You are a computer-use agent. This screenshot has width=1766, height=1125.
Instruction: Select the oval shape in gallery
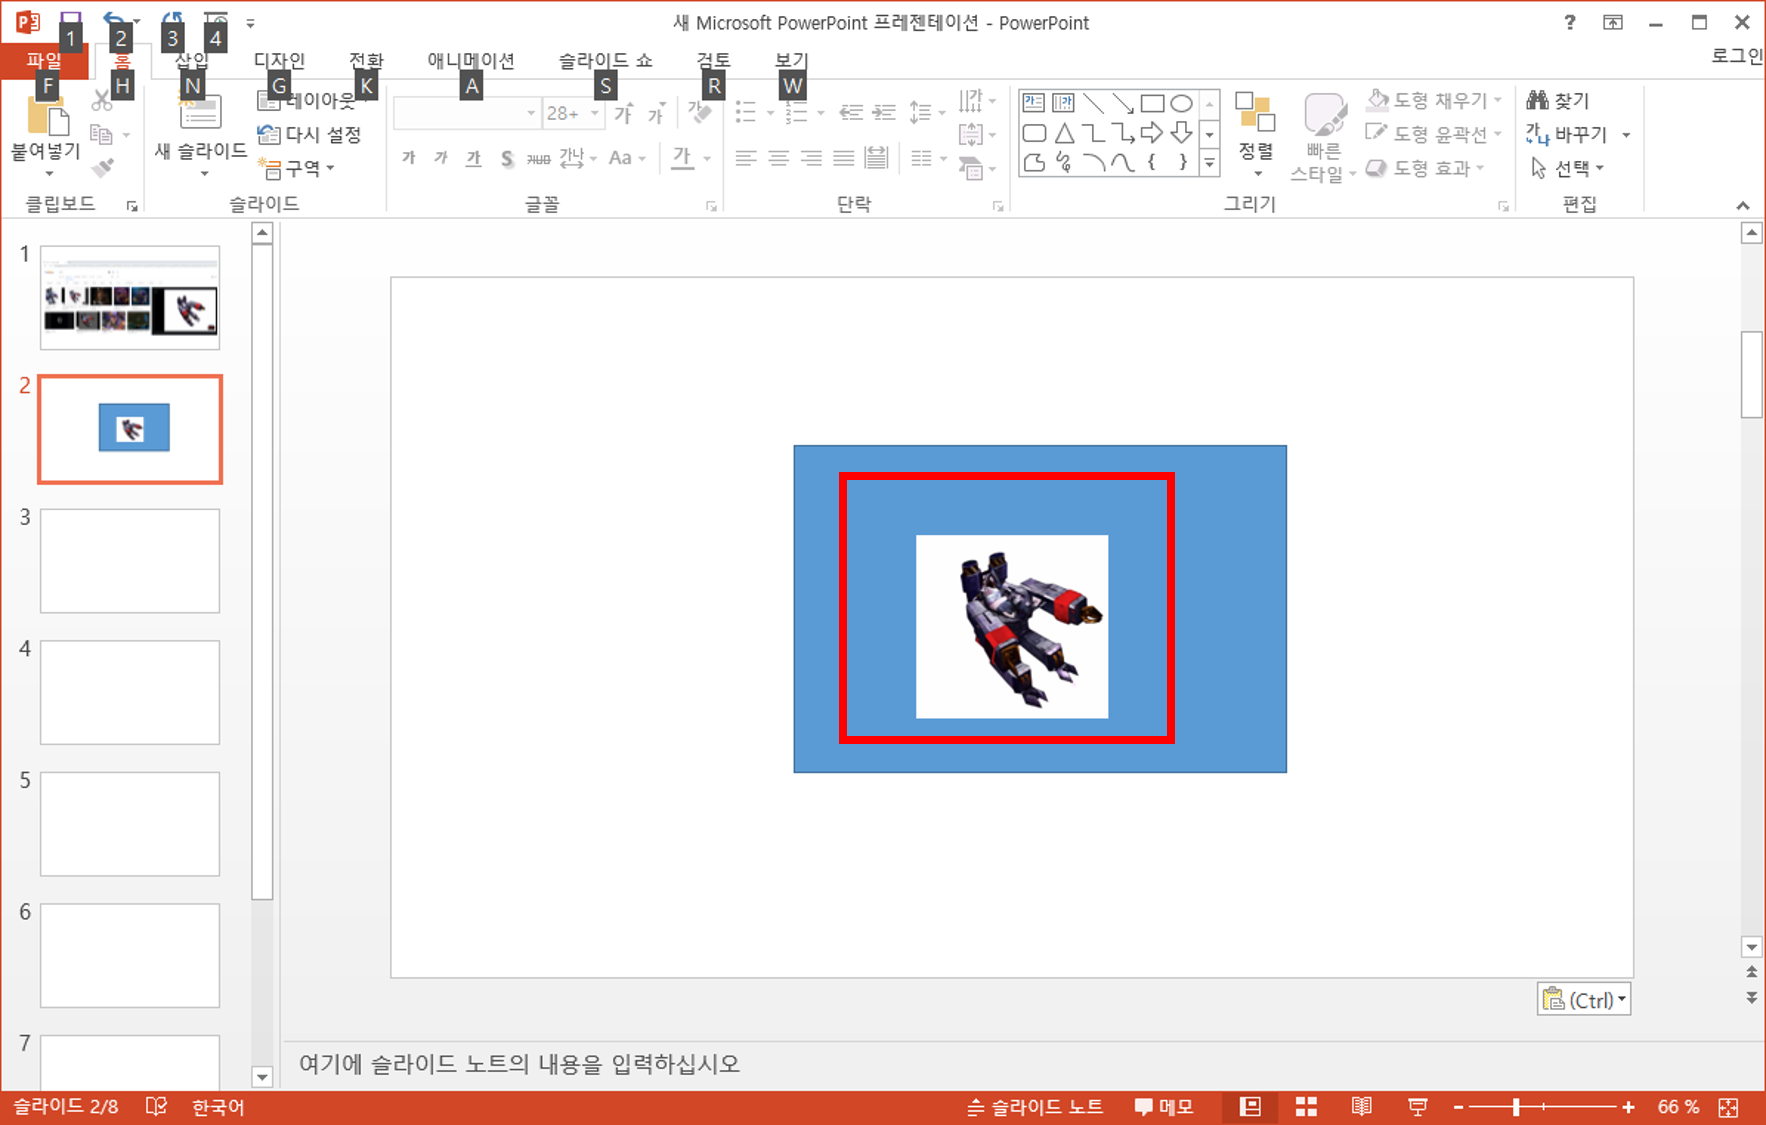(1181, 103)
